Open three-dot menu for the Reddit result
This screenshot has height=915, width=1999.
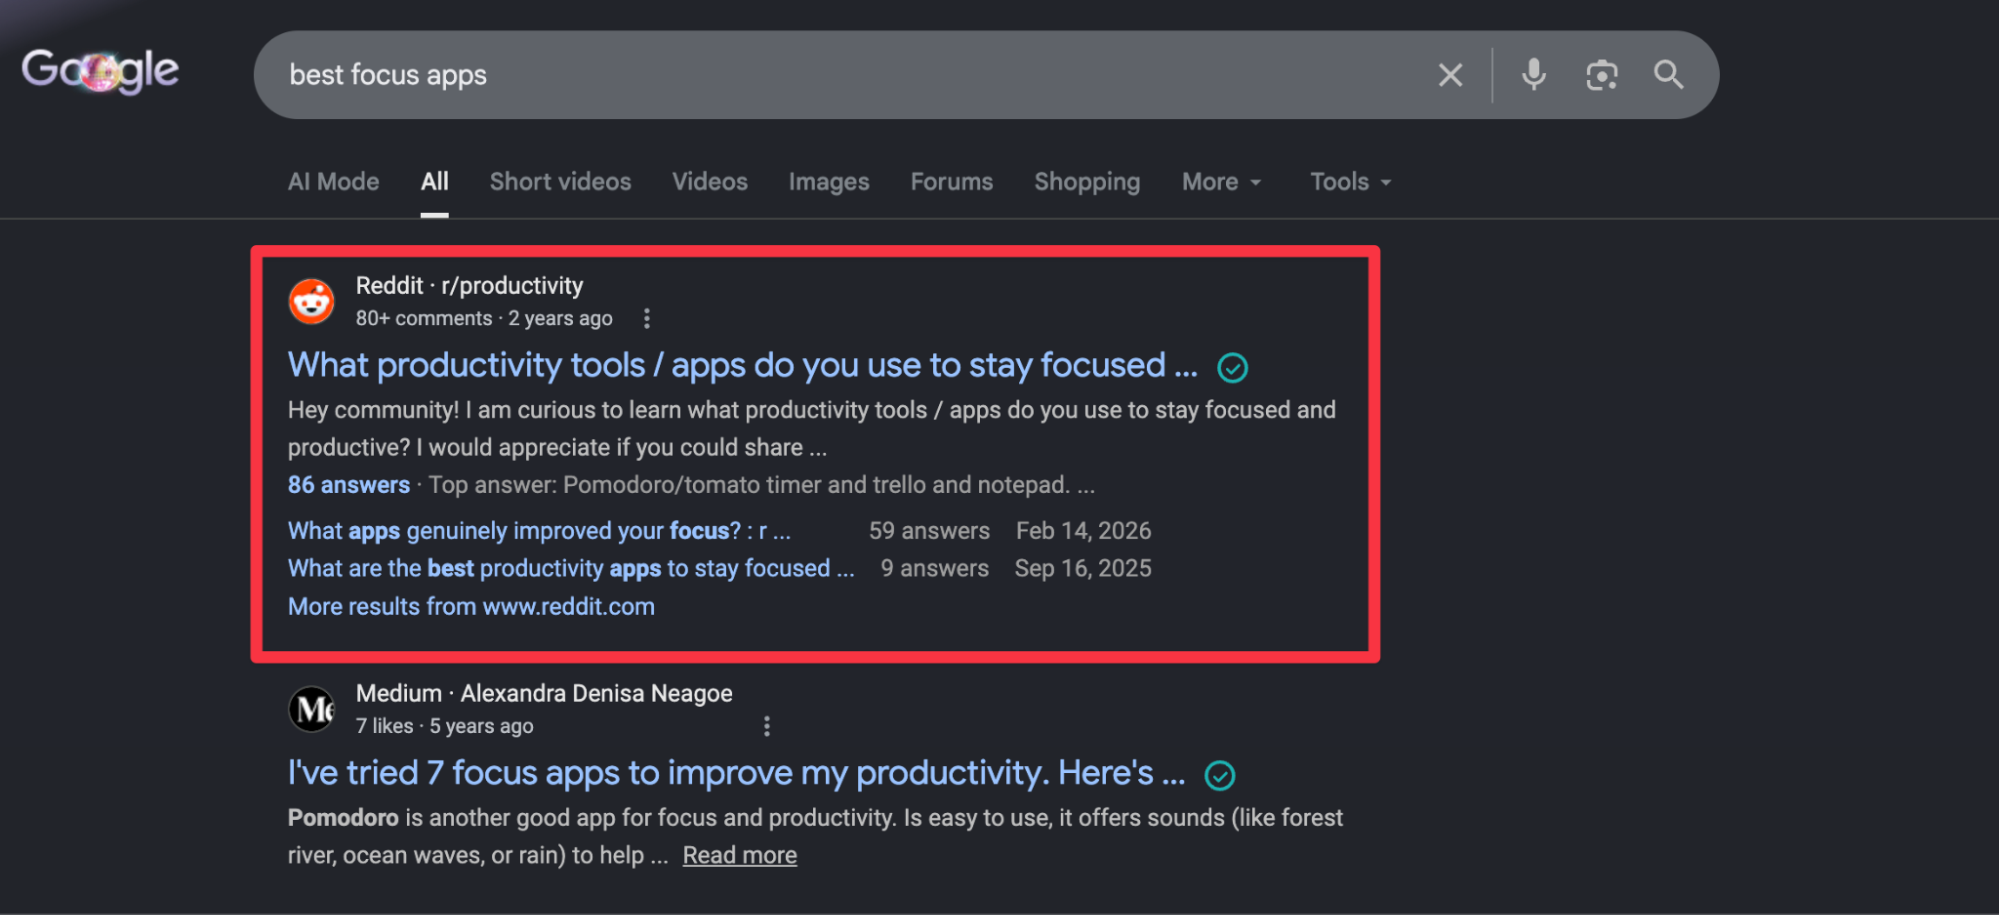point(647,318)
